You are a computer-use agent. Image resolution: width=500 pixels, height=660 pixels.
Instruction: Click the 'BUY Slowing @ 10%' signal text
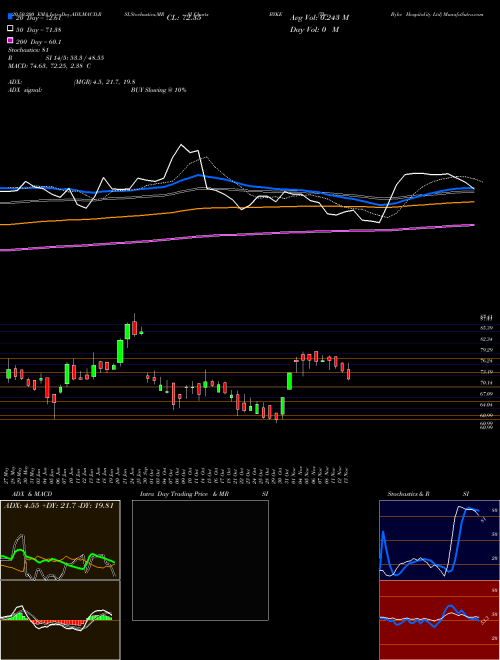pyautogui.click(x=158, y=90)
